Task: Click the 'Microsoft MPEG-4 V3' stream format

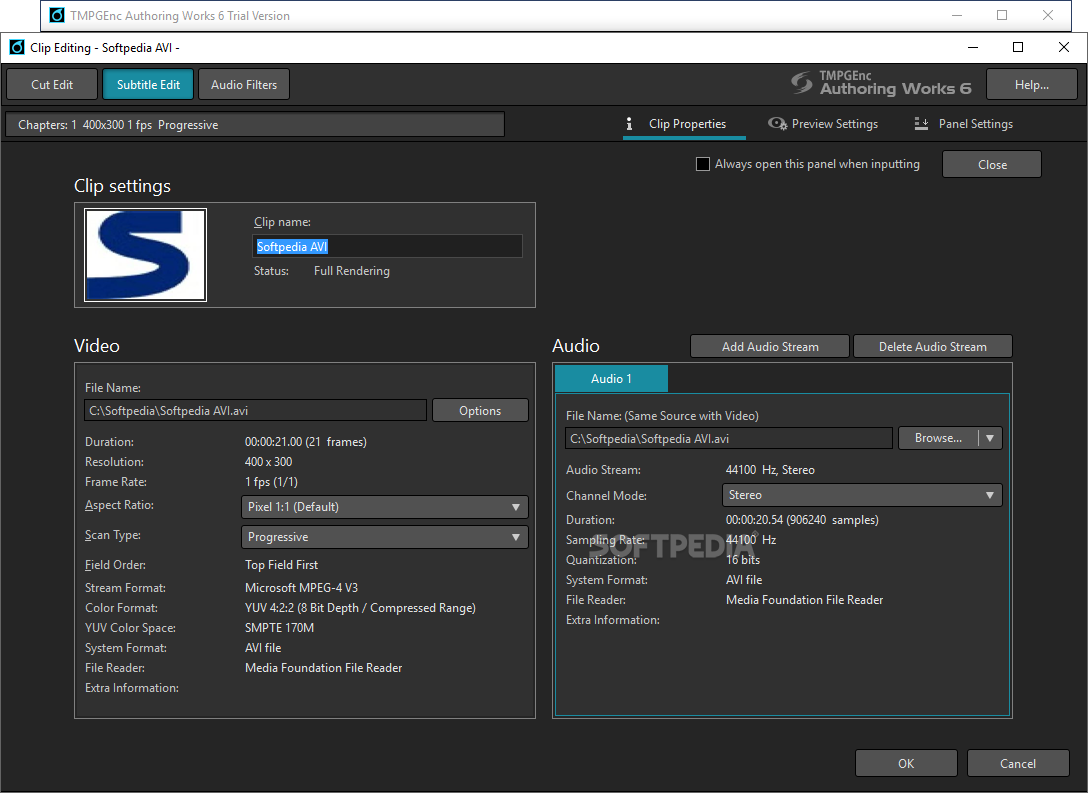Action: (301, 588)
